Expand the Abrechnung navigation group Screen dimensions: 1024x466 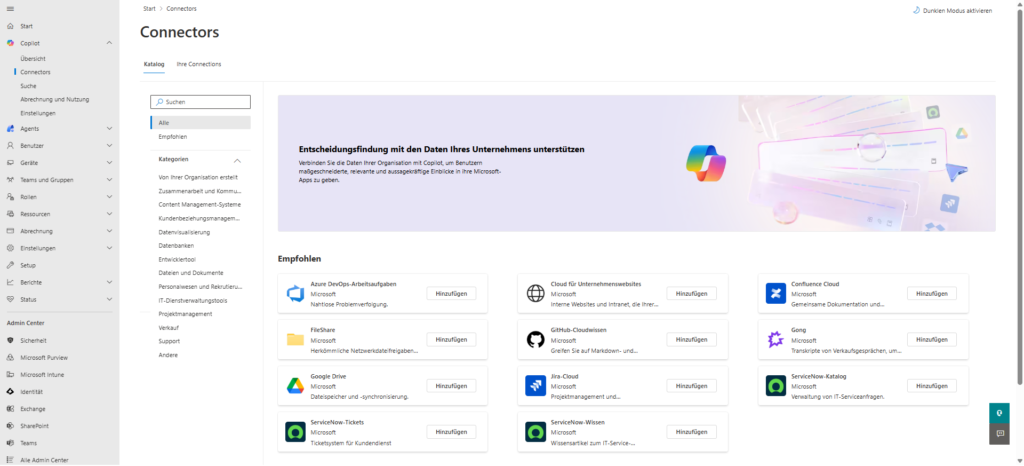(x=110, y=231)
